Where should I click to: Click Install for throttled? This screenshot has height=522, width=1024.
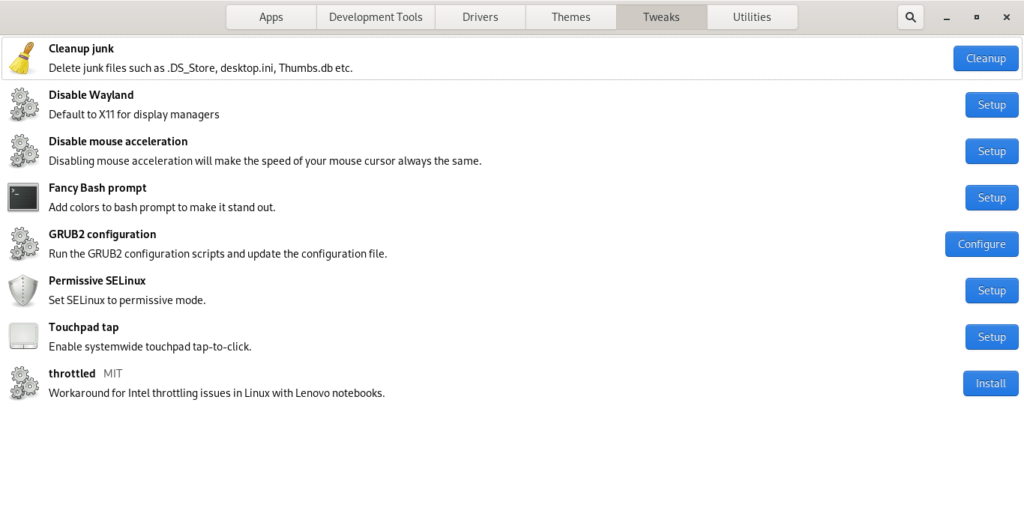coord(990,383)
